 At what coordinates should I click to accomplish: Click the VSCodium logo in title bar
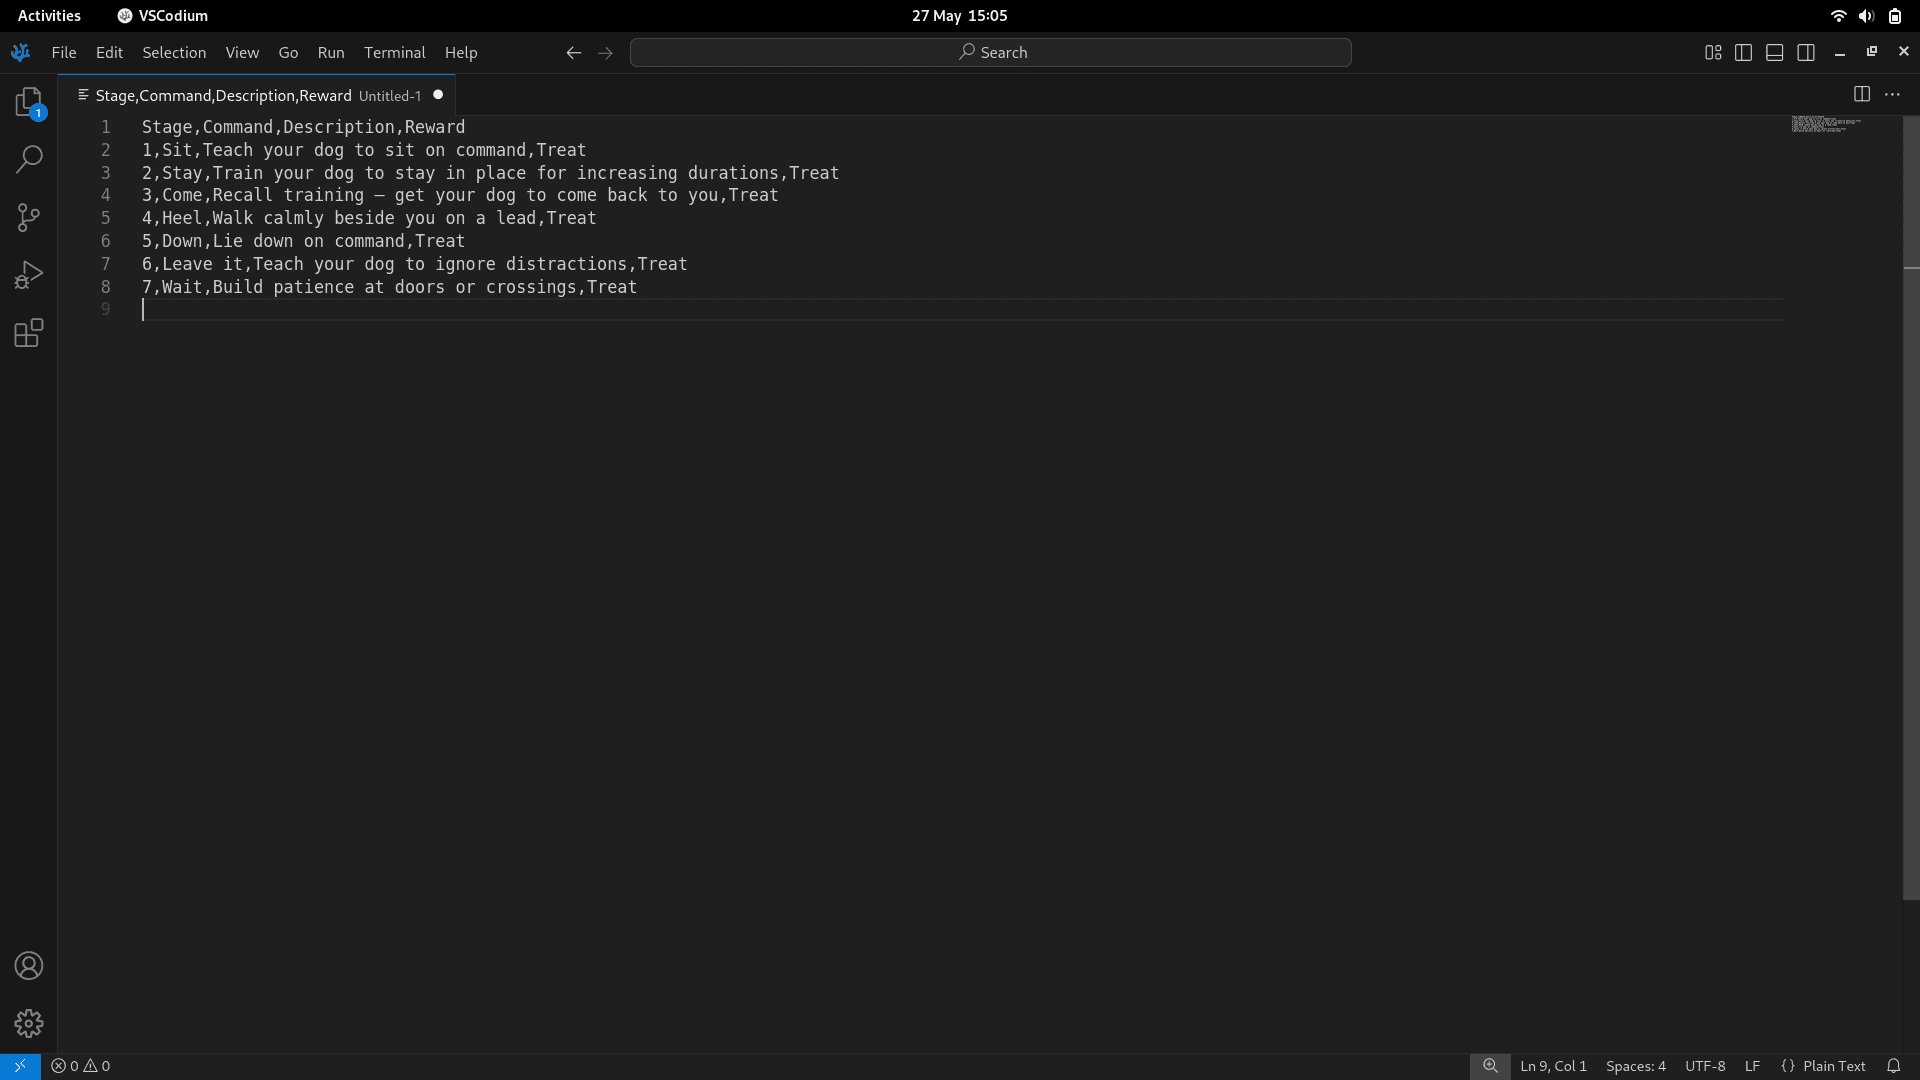[21, 52]
